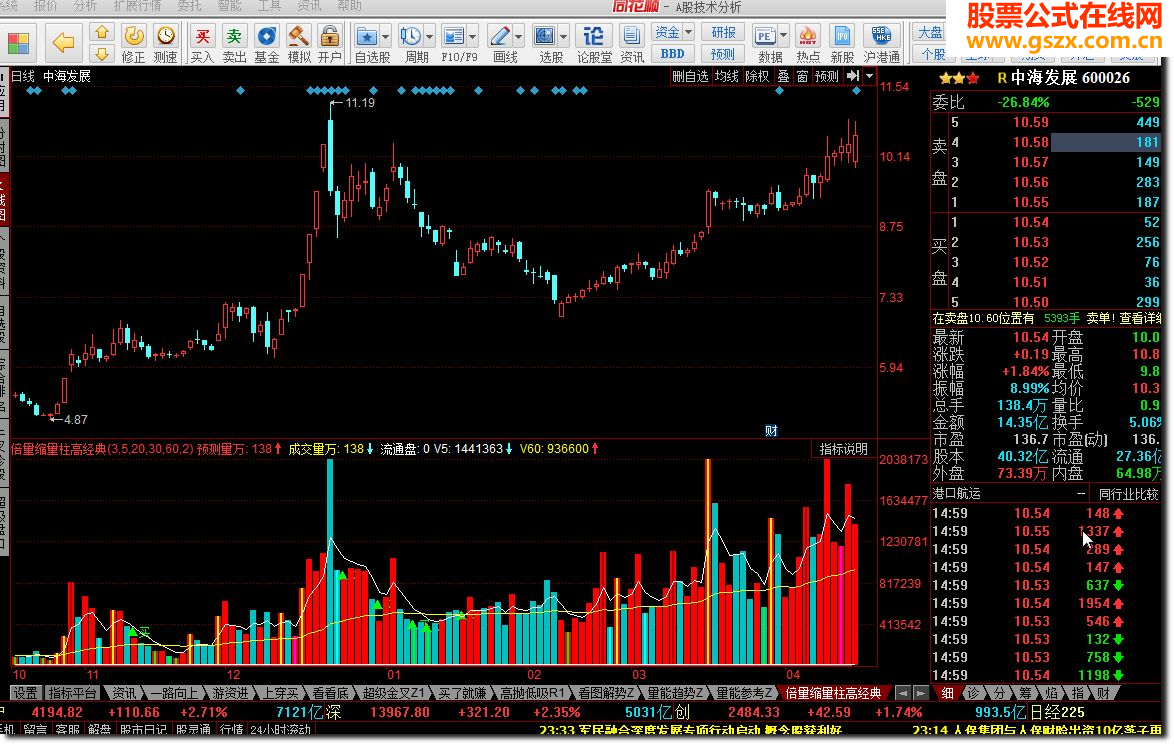Expand the 自选股 dropdown arrow

click(386, 36)
